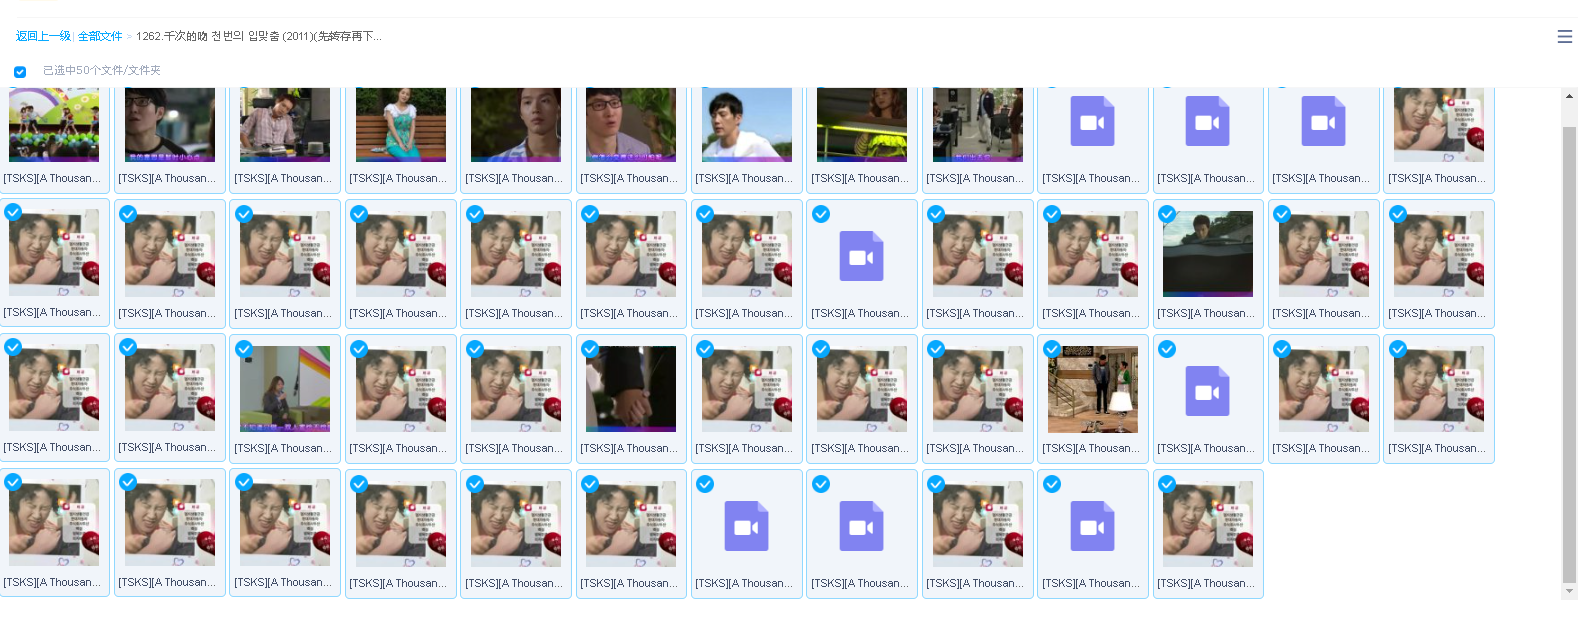Image resolution: width=1581 pixels, height=626 pixels.
Task: Go back via 返回上一级 link
Action: tap(42, 36)
